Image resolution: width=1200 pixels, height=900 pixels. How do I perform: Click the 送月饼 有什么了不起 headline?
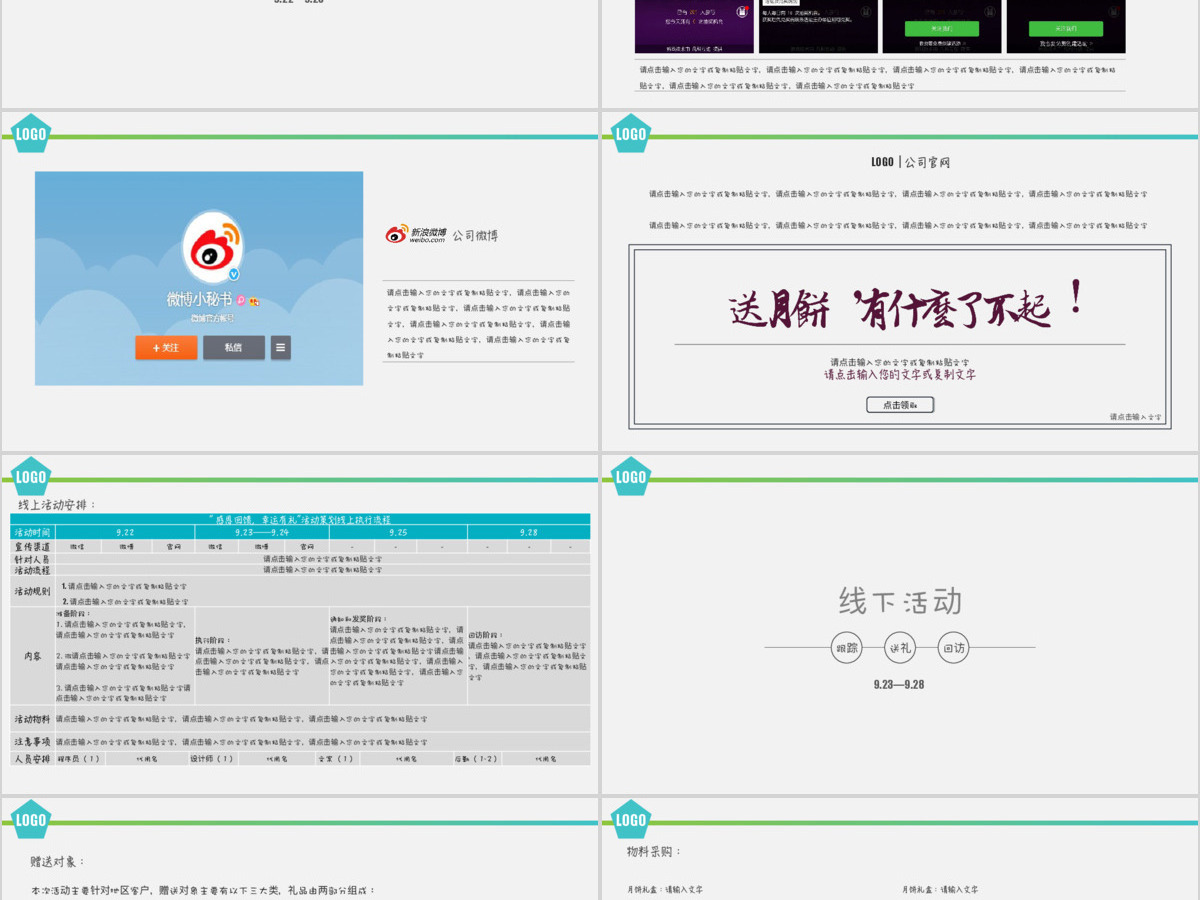[x=906, y=304]
